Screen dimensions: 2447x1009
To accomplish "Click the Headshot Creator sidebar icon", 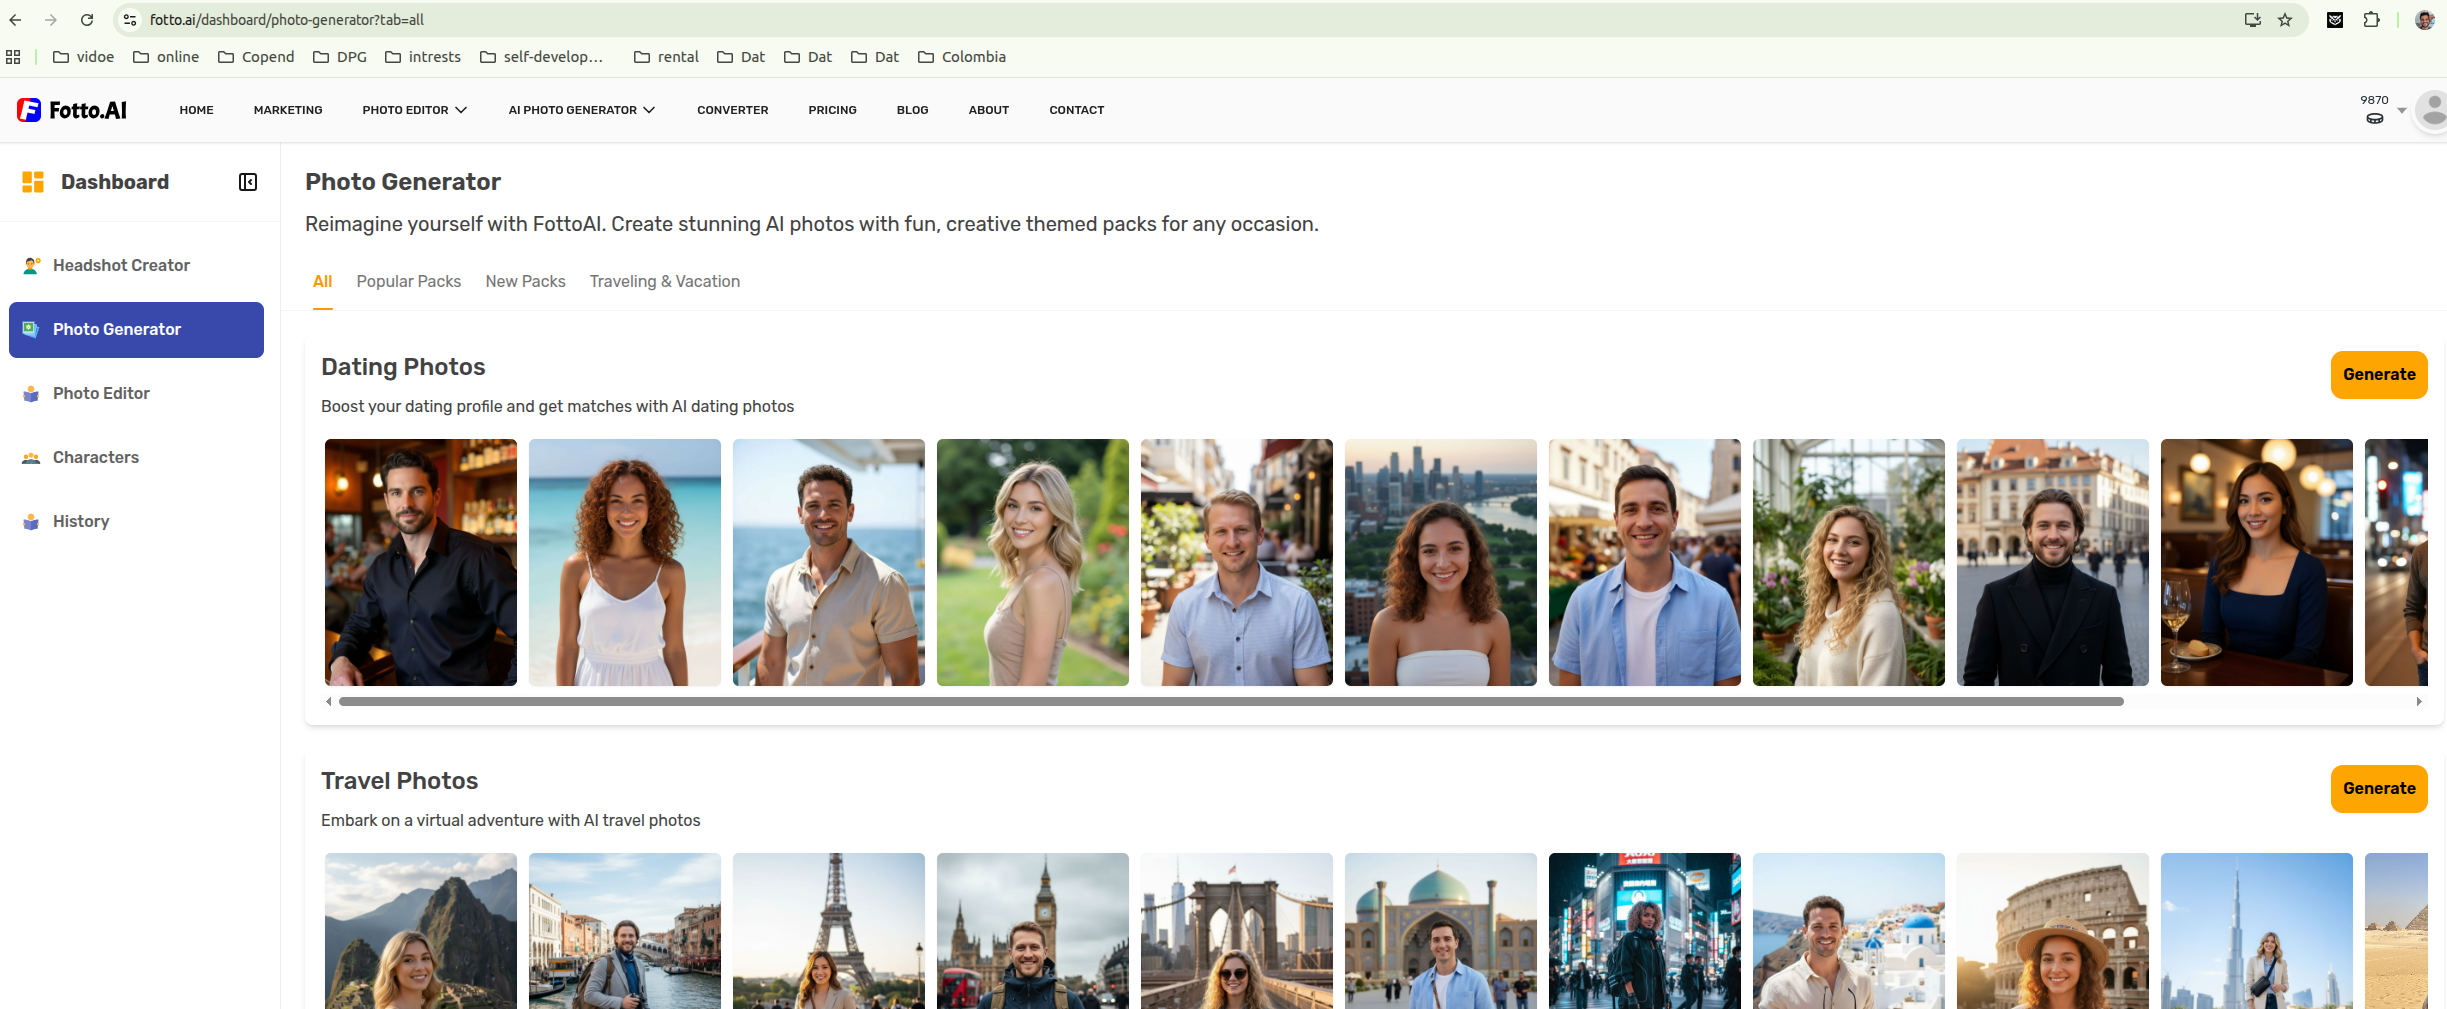I will pyautogui.click(x=32, y=265).
